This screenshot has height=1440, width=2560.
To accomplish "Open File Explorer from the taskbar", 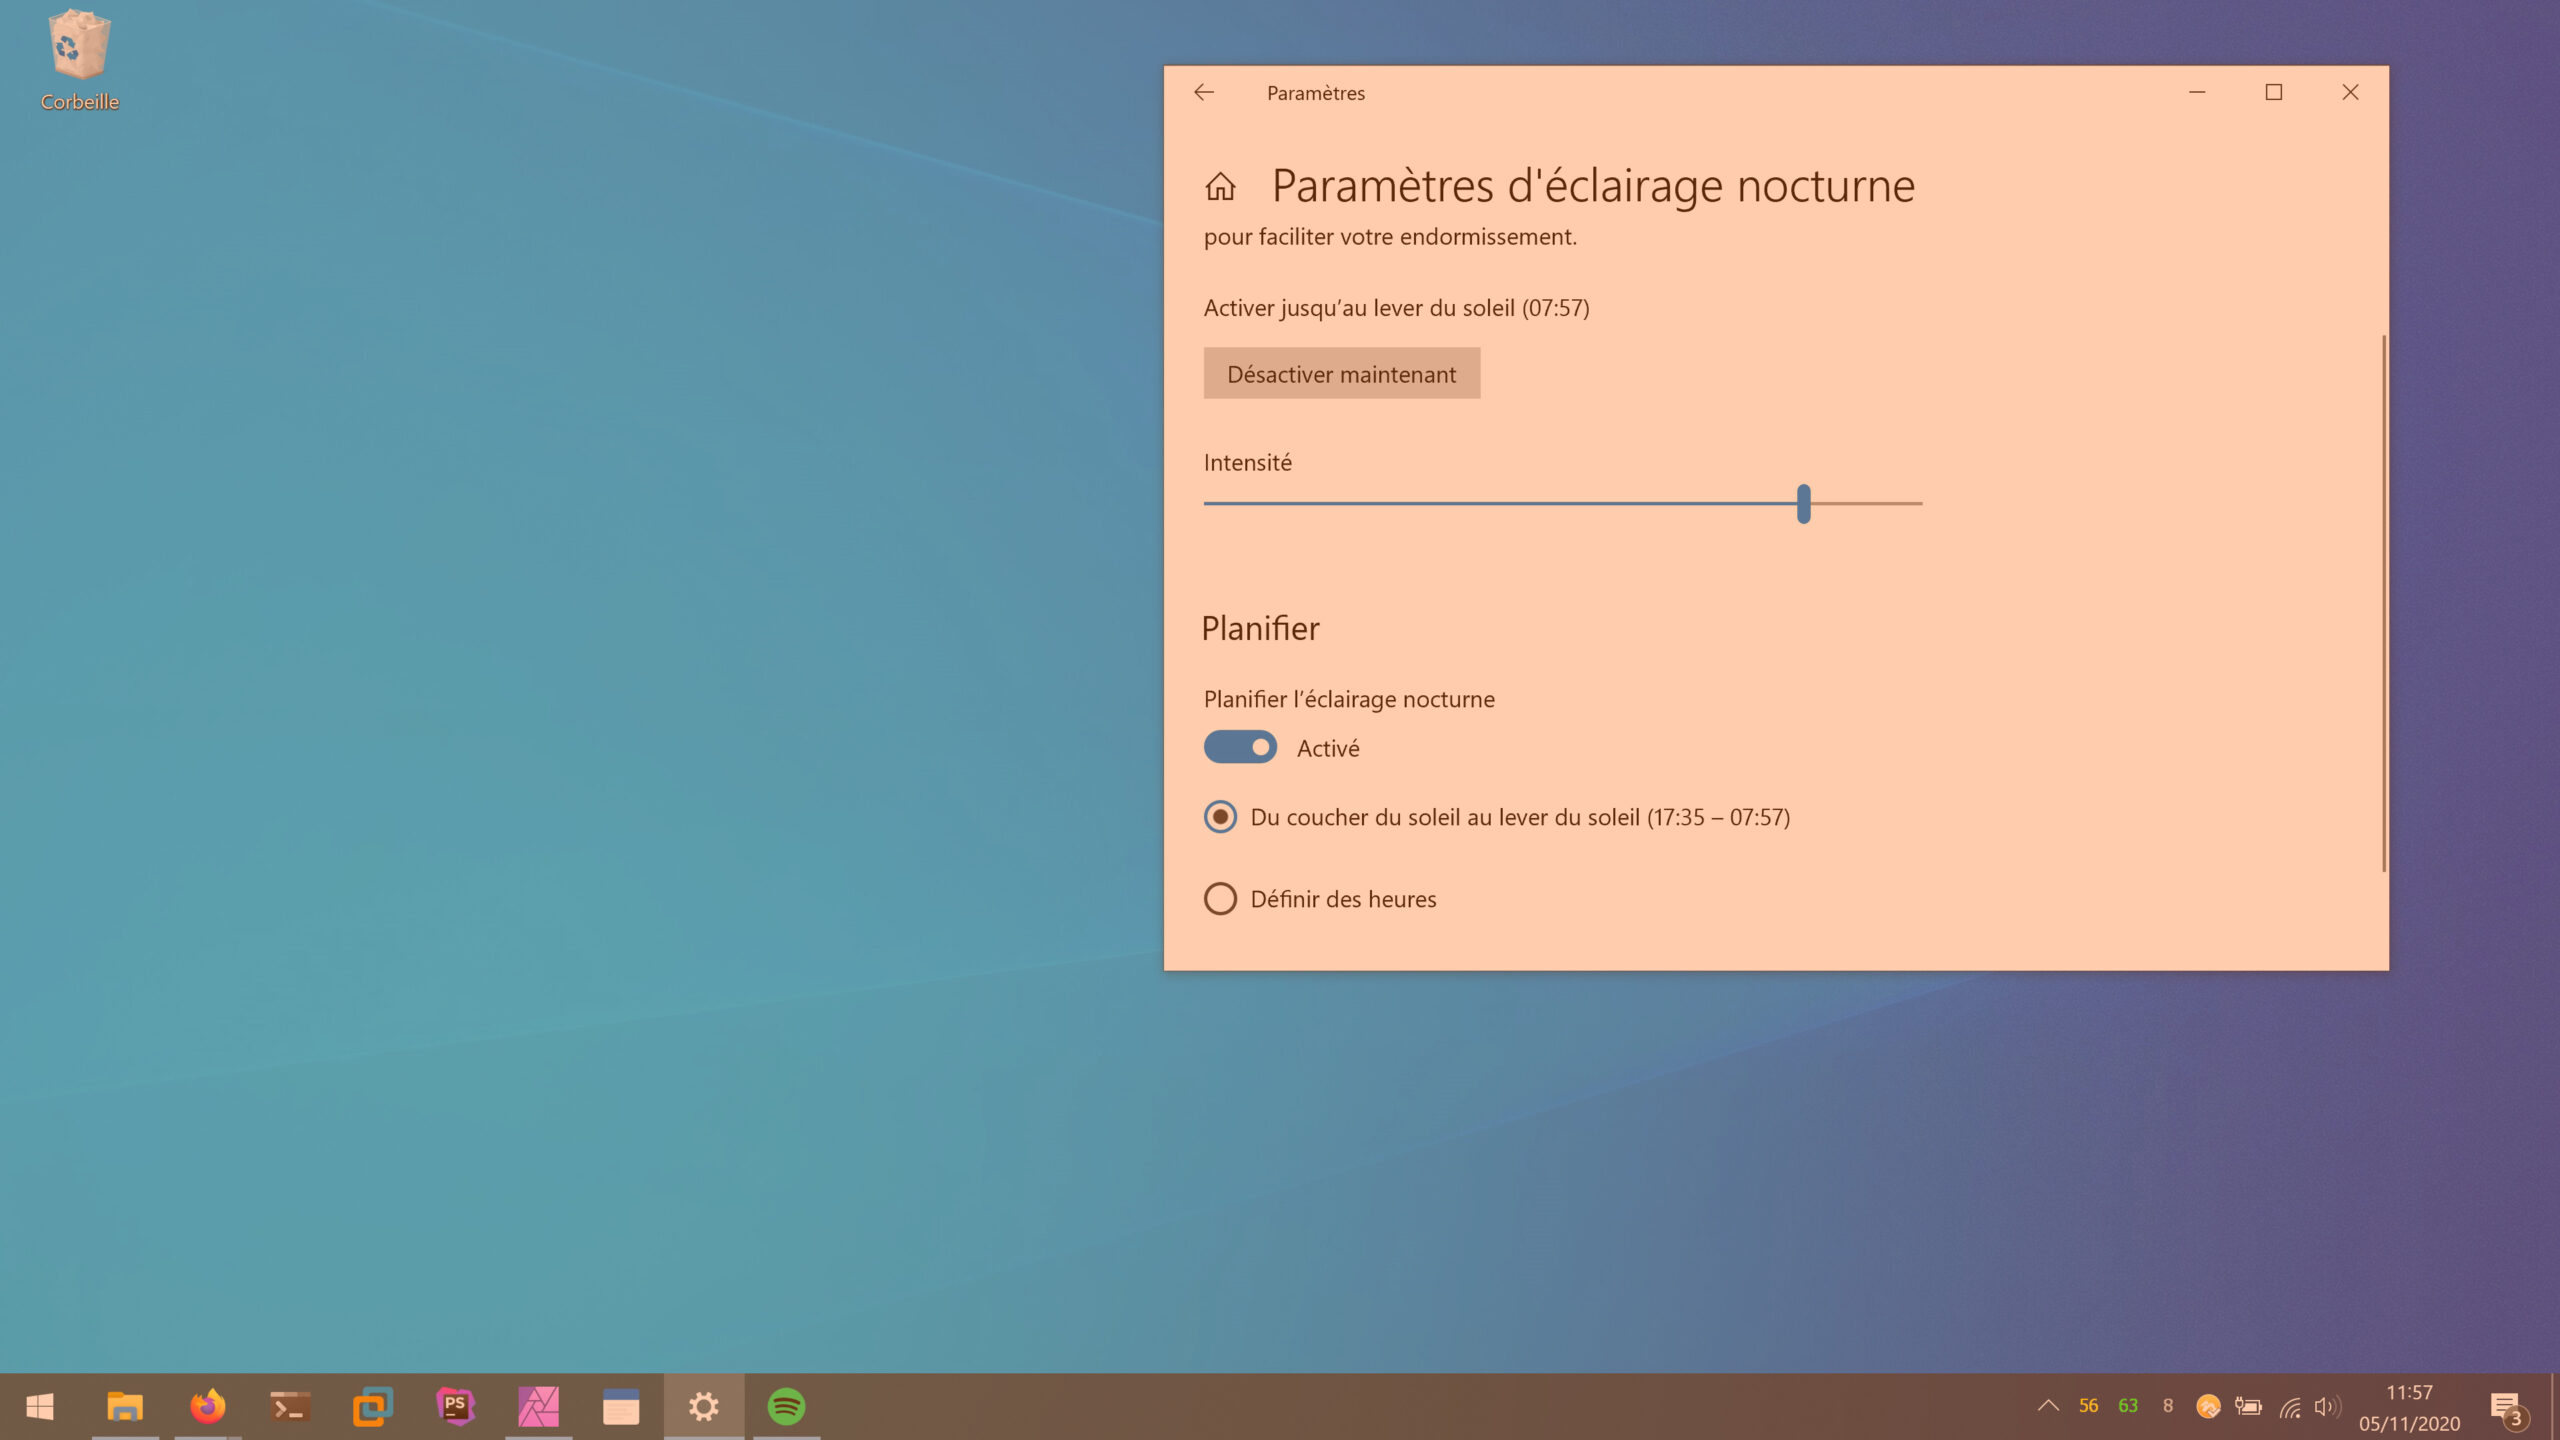I will click(125, 1407).
